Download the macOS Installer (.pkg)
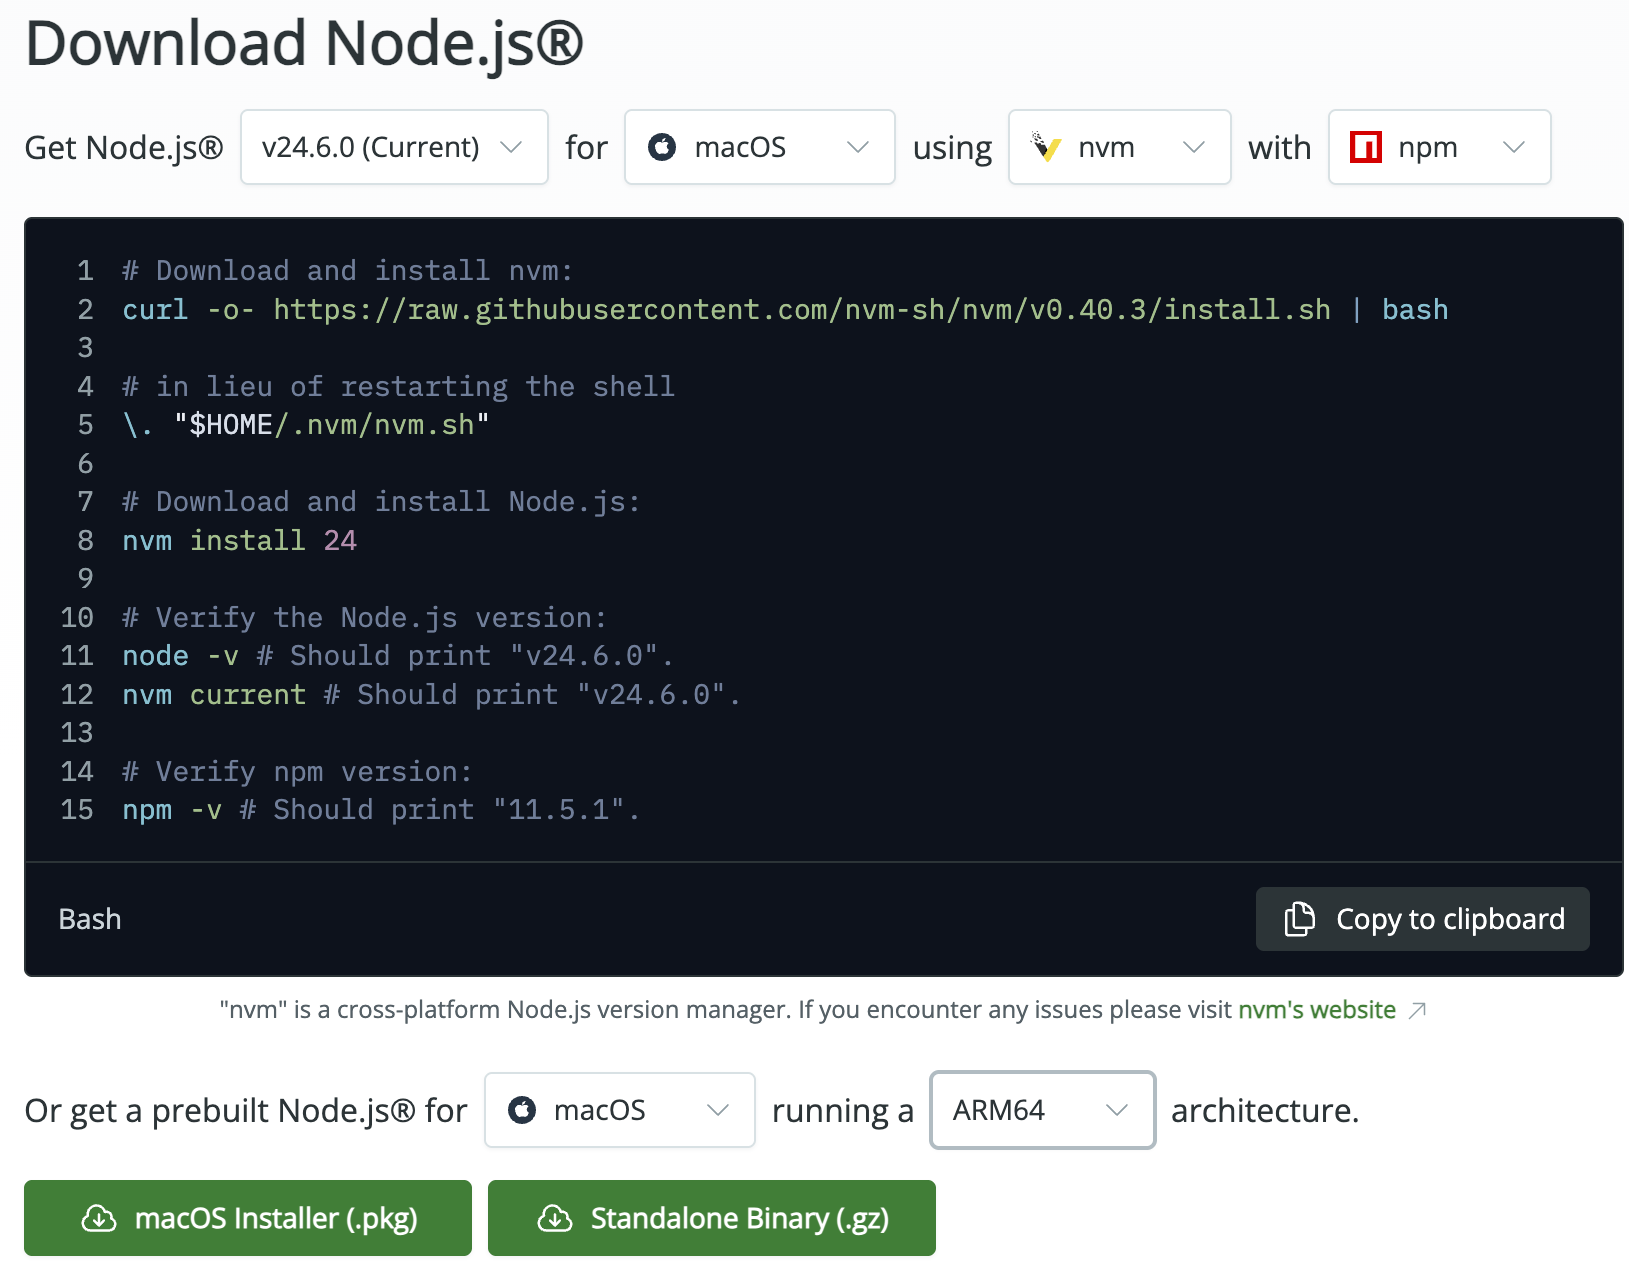The width and height of the screenshot is (1630, 1262). pos(248,1218)
